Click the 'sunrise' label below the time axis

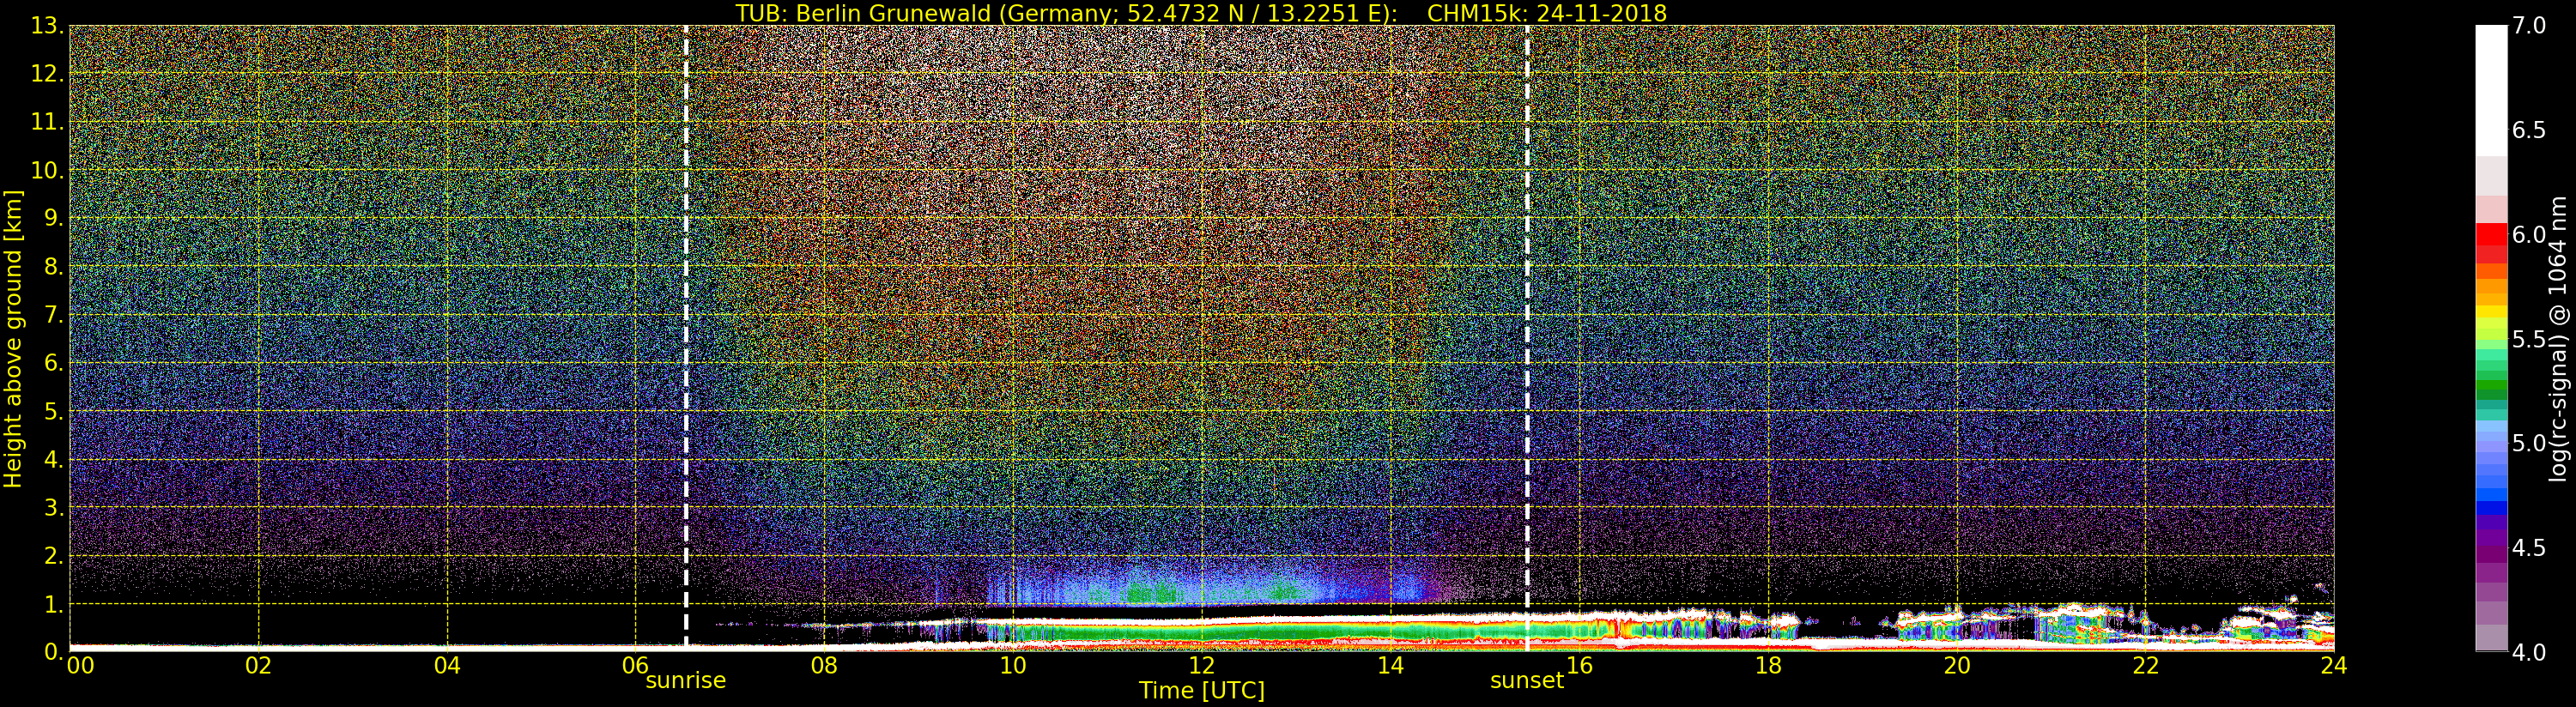pos(685,681)
